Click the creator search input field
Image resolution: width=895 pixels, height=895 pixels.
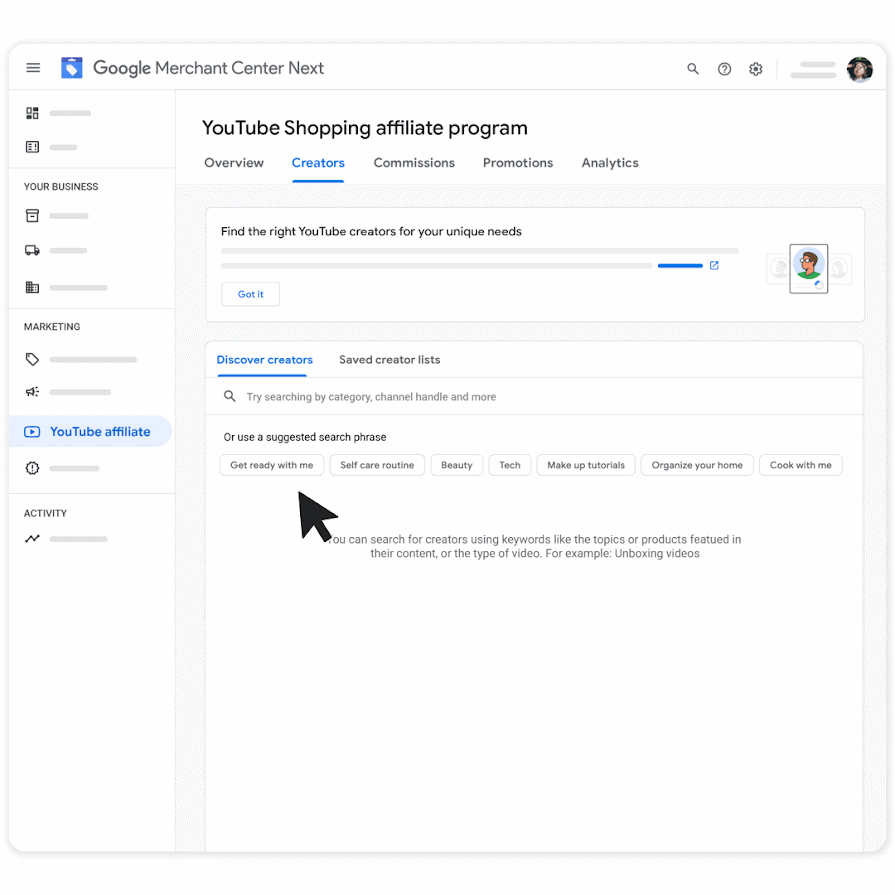pos(534,397)
